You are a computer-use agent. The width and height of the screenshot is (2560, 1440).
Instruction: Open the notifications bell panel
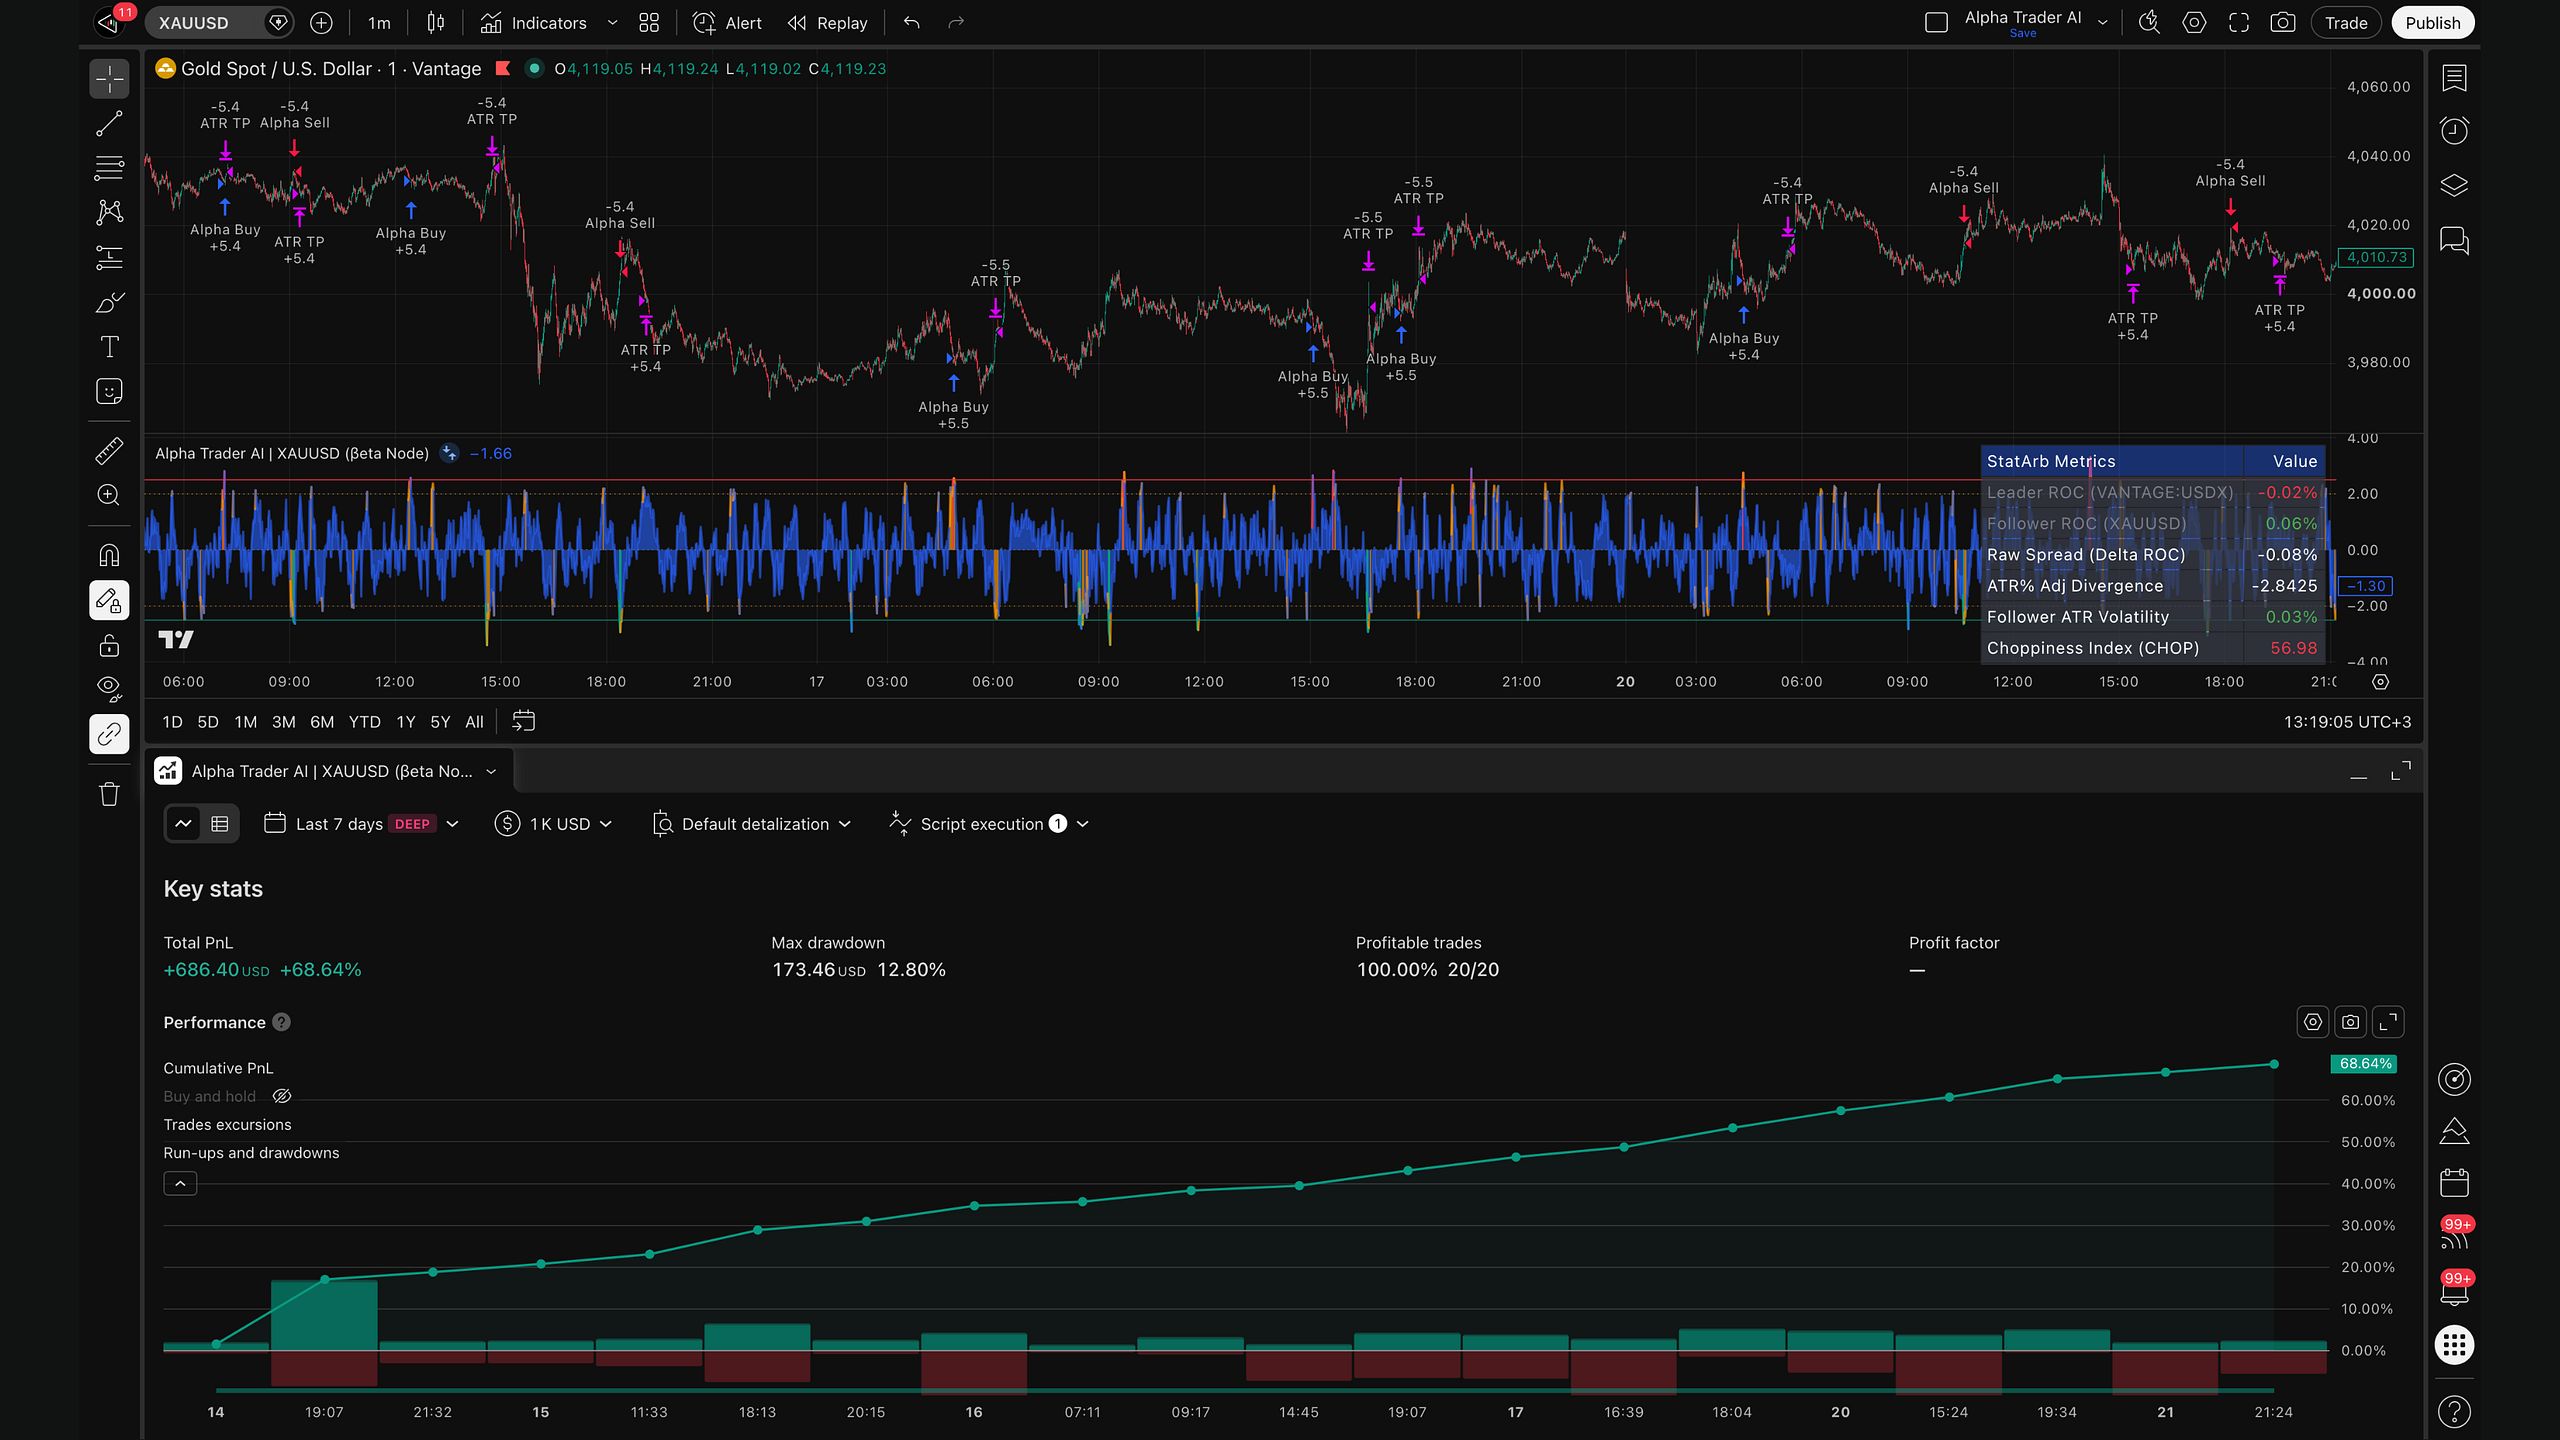tap(2454, 1290)
